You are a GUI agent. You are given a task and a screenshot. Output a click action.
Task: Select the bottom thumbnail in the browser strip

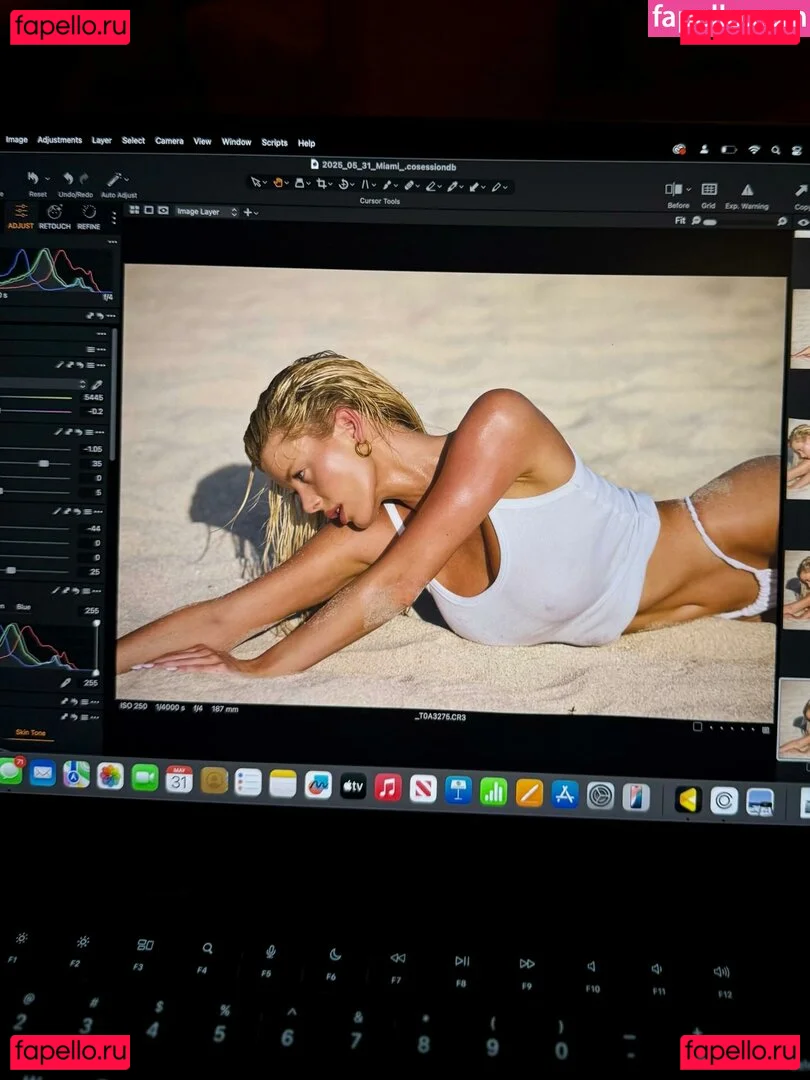tap(795, 718)
